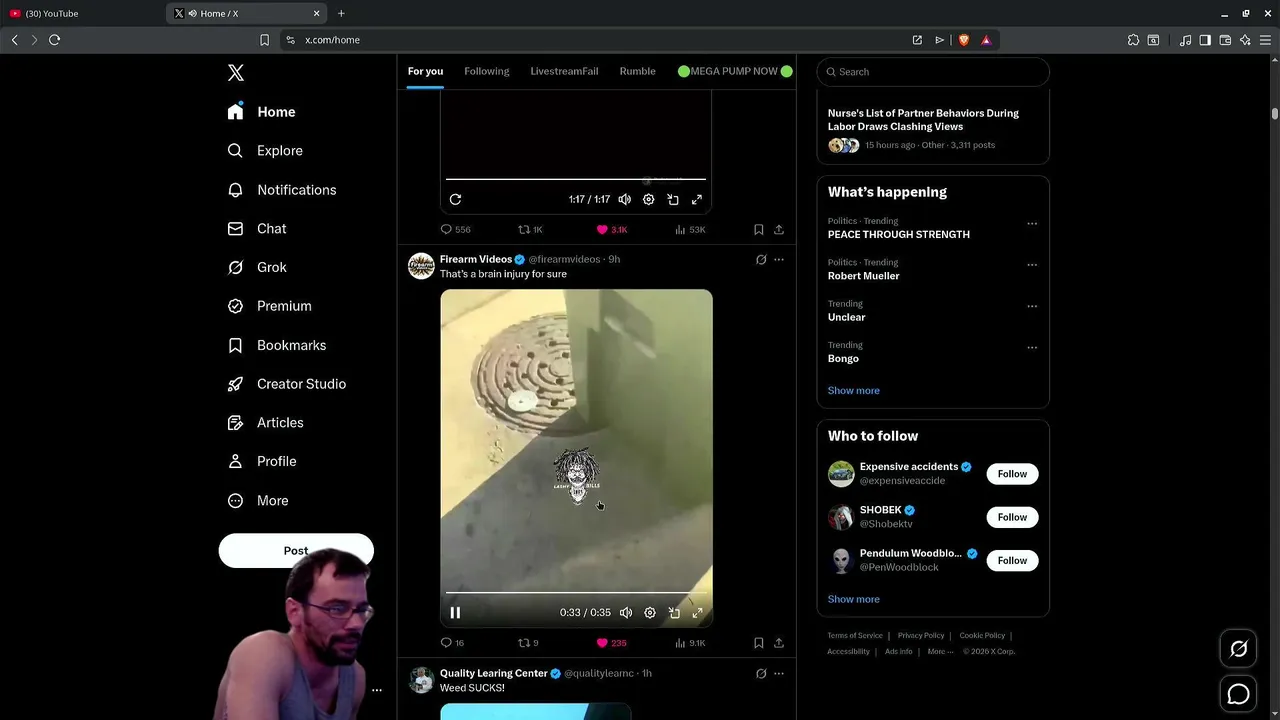The height and width of the screenshot is (720, 1280).
Task: Mute the 1:17 video volume
Action: 625,199
